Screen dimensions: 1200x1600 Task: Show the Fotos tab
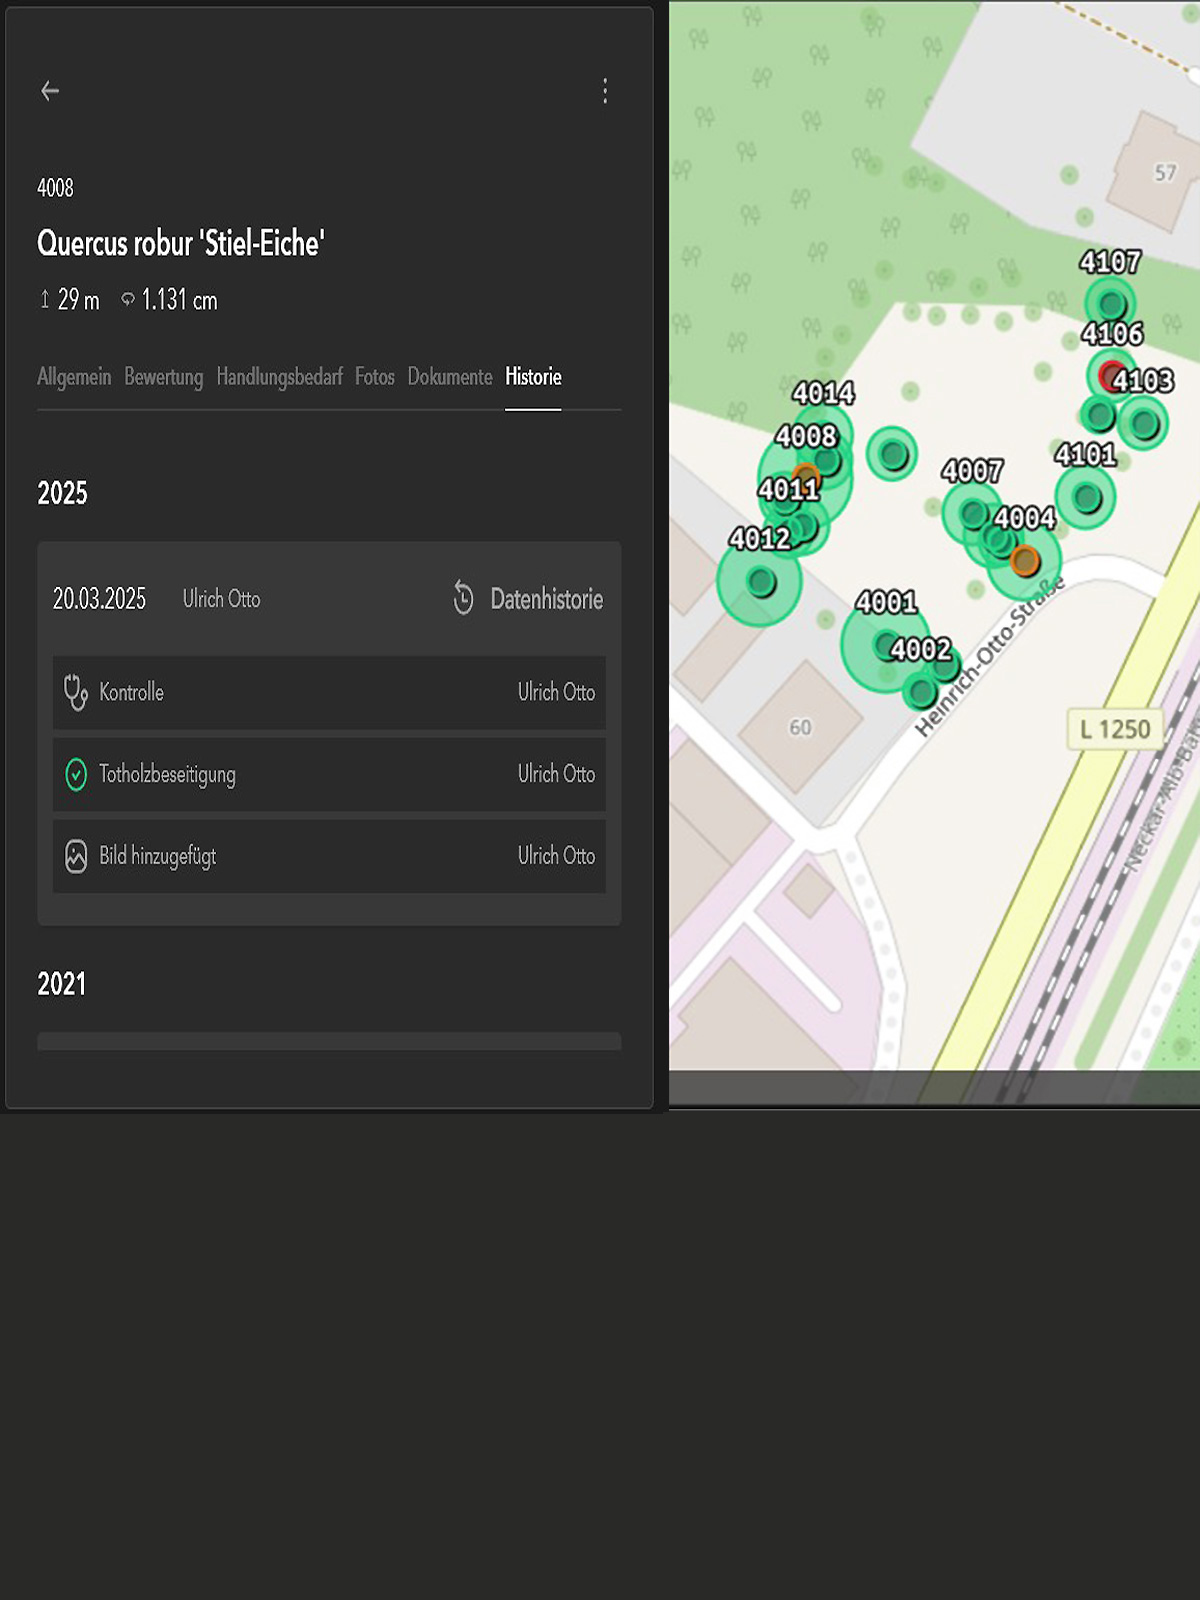374,377
